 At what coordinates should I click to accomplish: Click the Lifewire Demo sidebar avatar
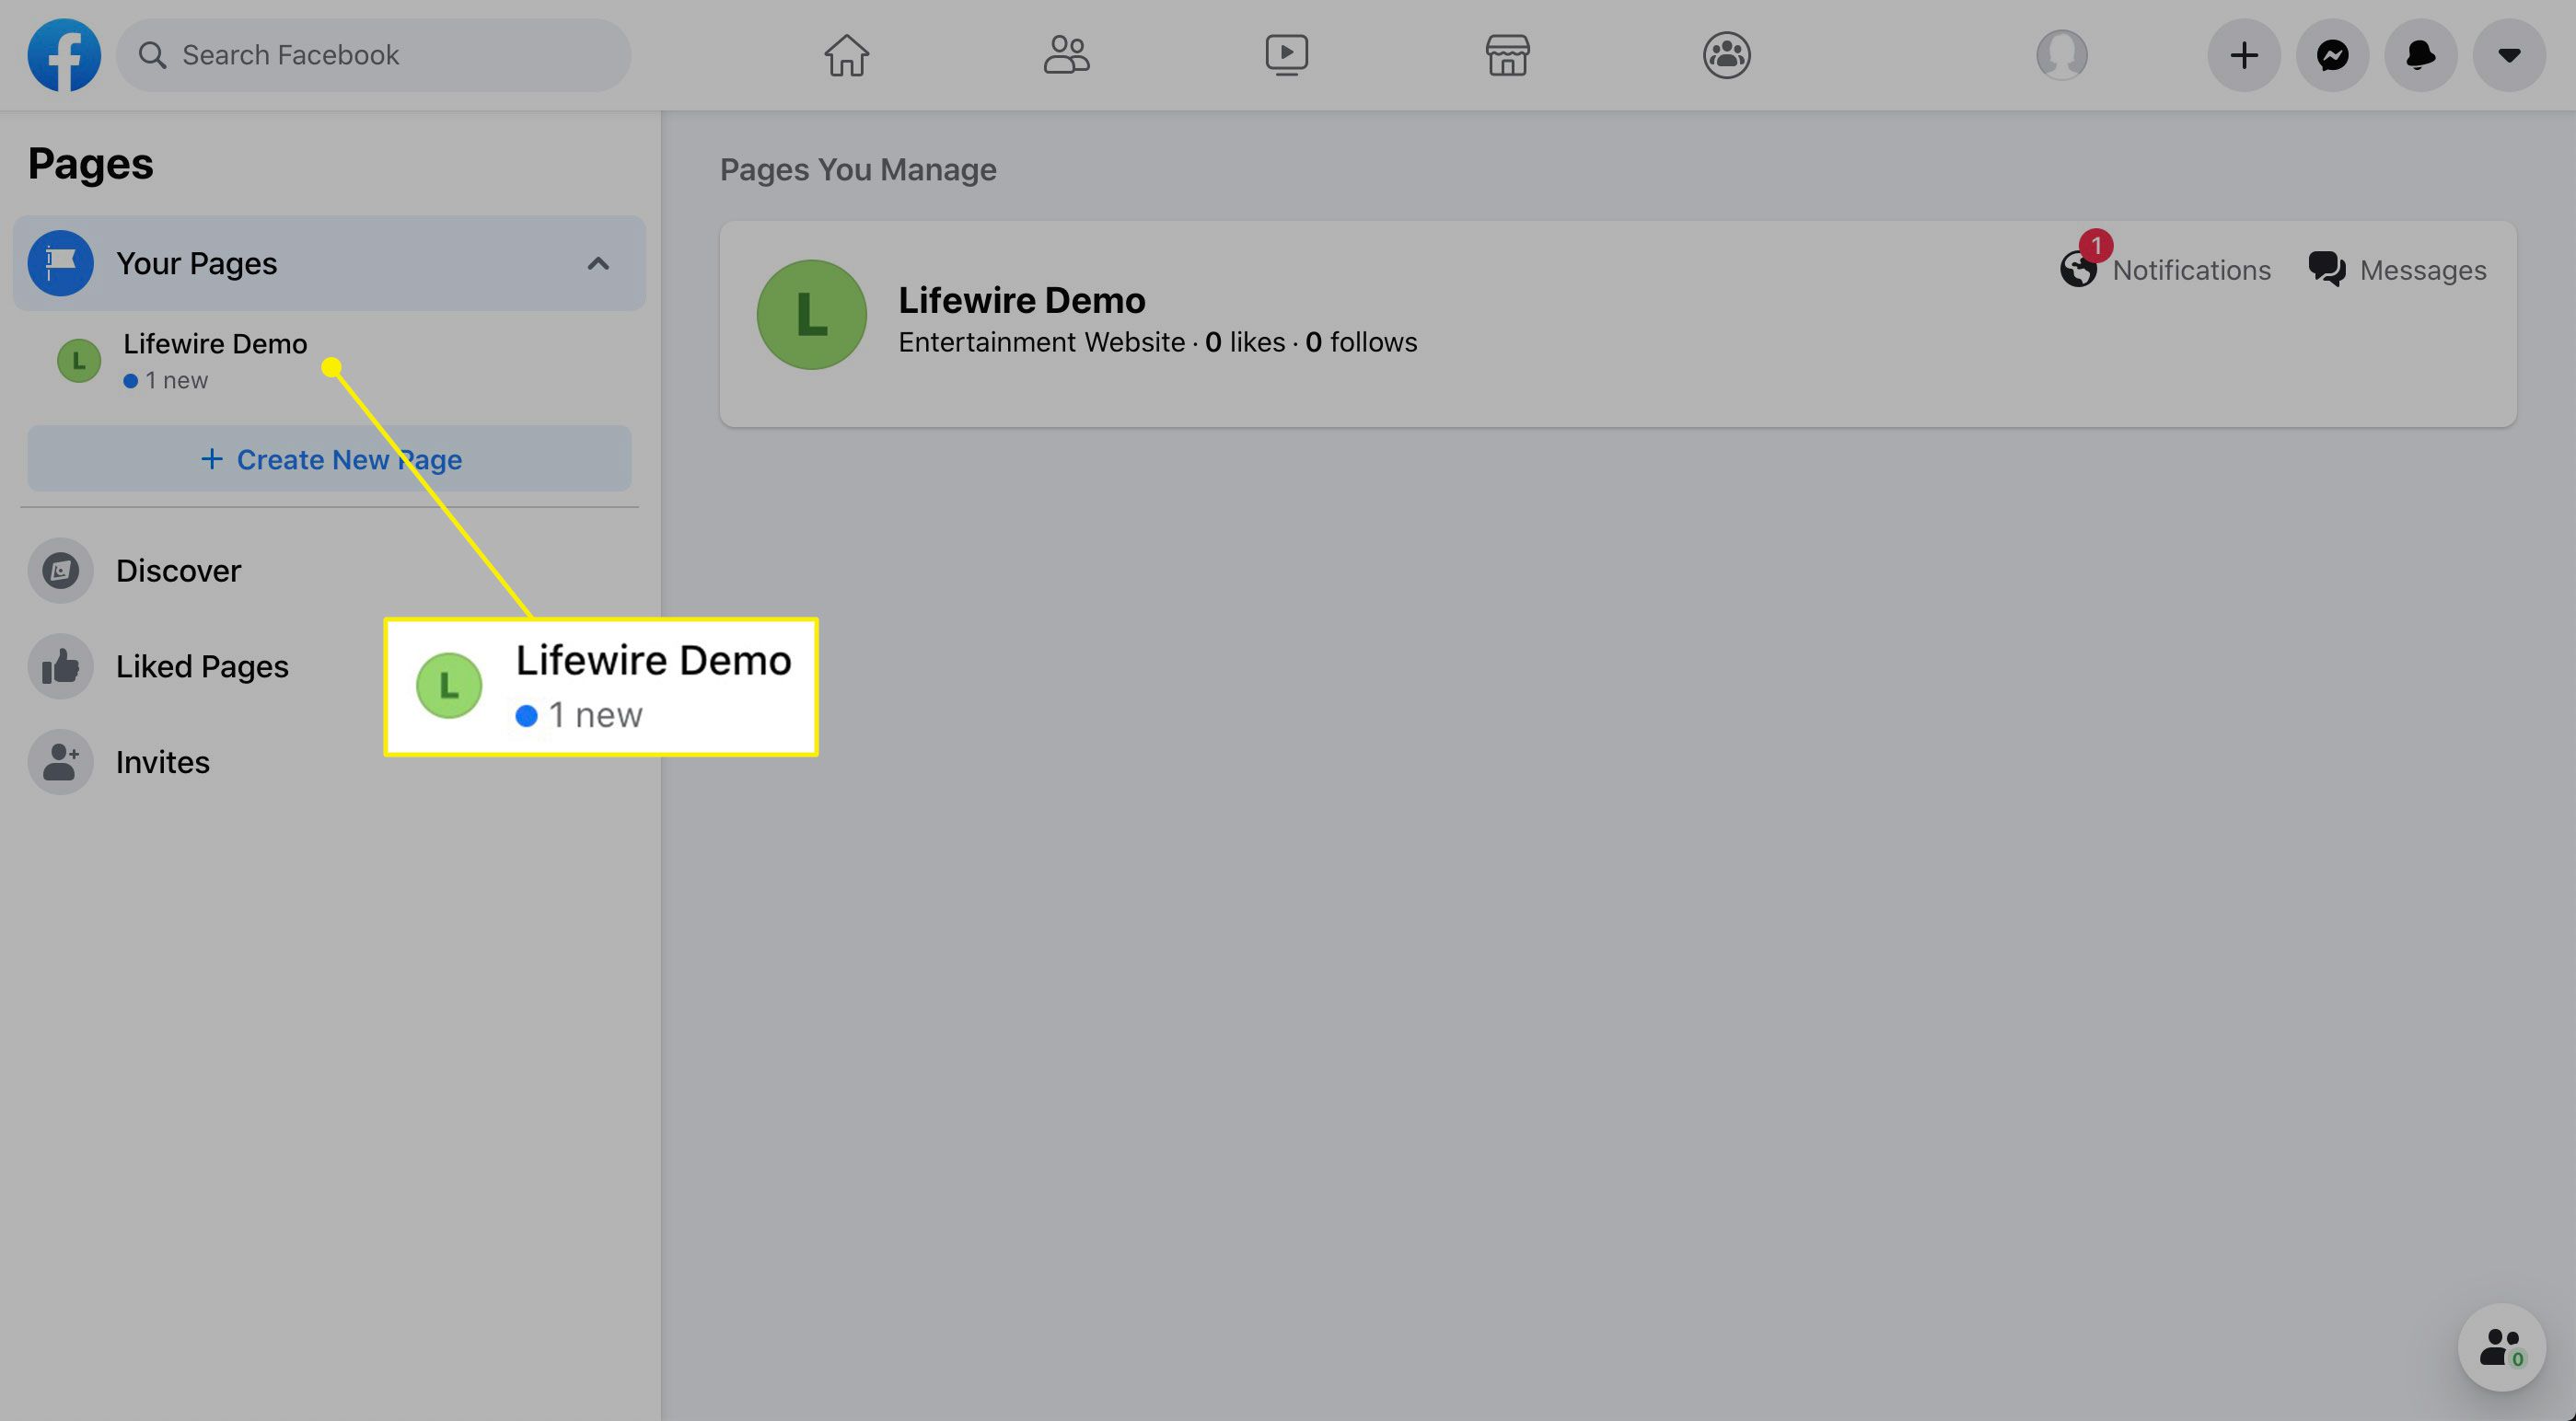click(x=79, y=361)
